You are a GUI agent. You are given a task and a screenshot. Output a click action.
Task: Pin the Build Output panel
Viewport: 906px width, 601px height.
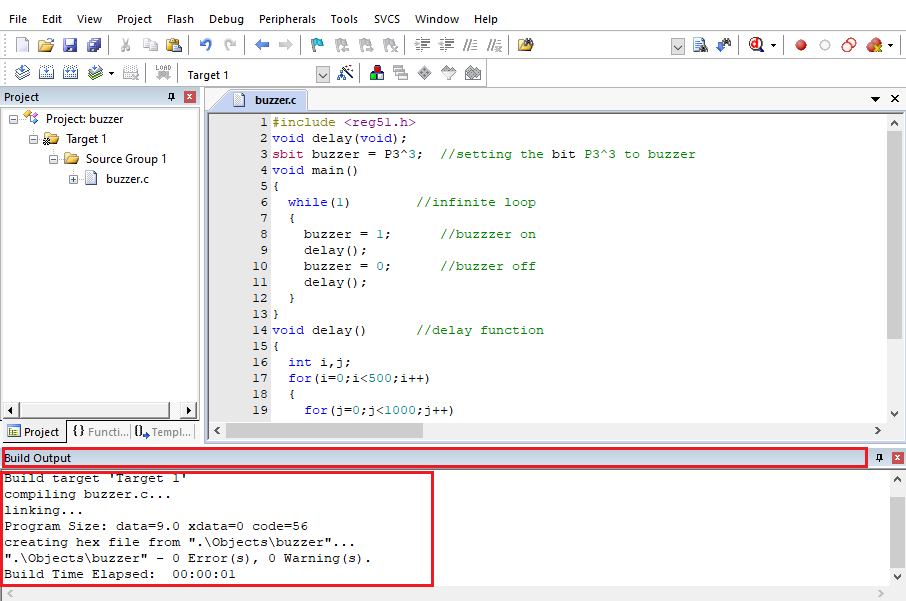point(879,458)
